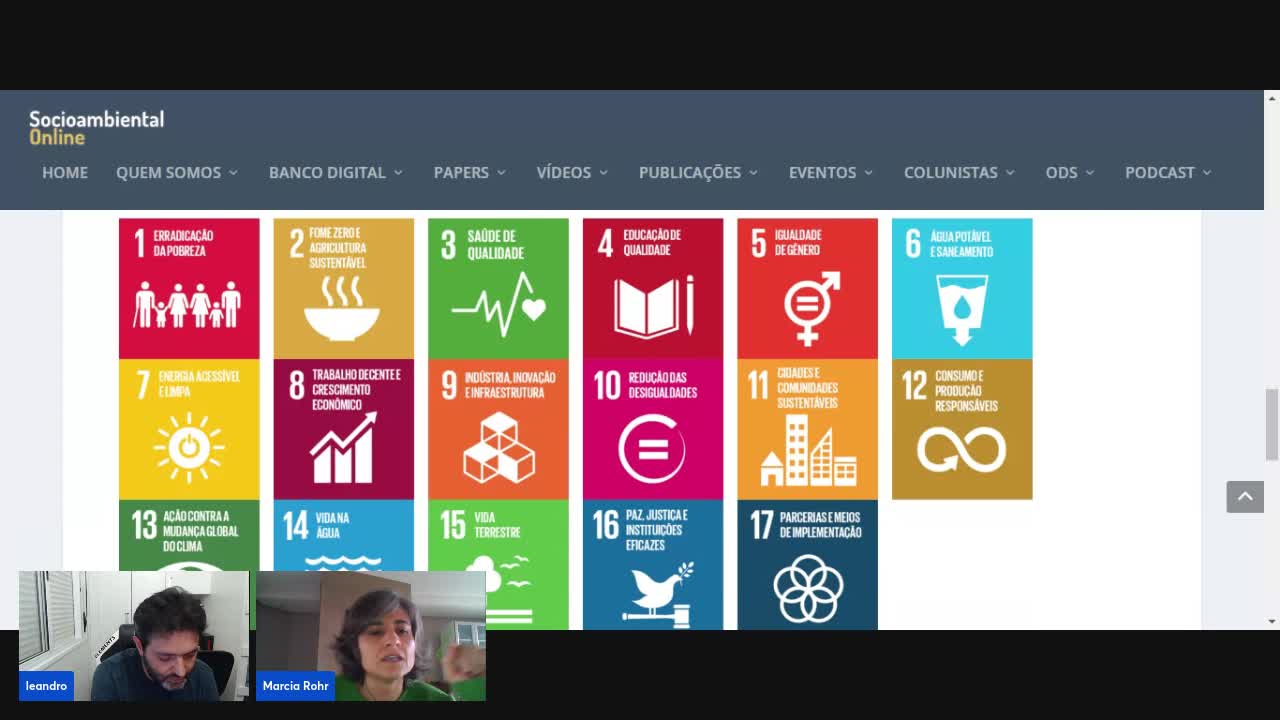Screen dimensions: 1280x720
Task: Click the vertical scrollbar thumb
Action: [x=1272, y=424]
